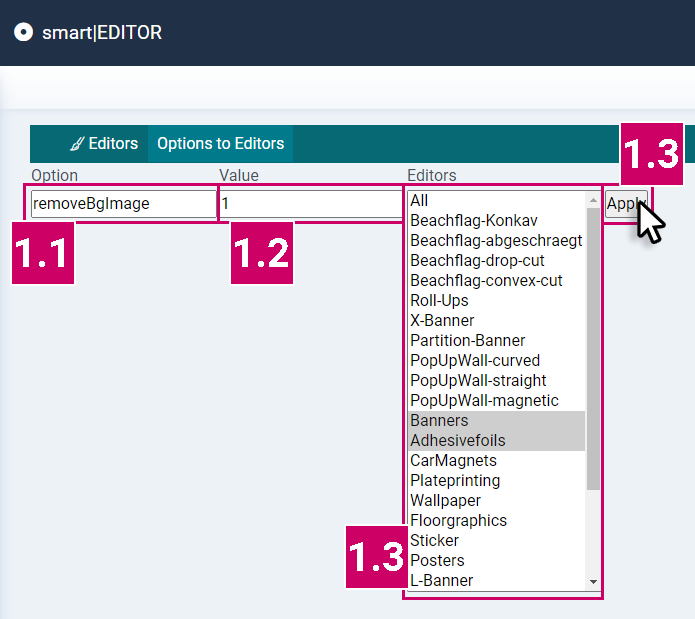Open the Editors tab
Image resolution: width=695 pixels, height=619 pixels.
104,144
